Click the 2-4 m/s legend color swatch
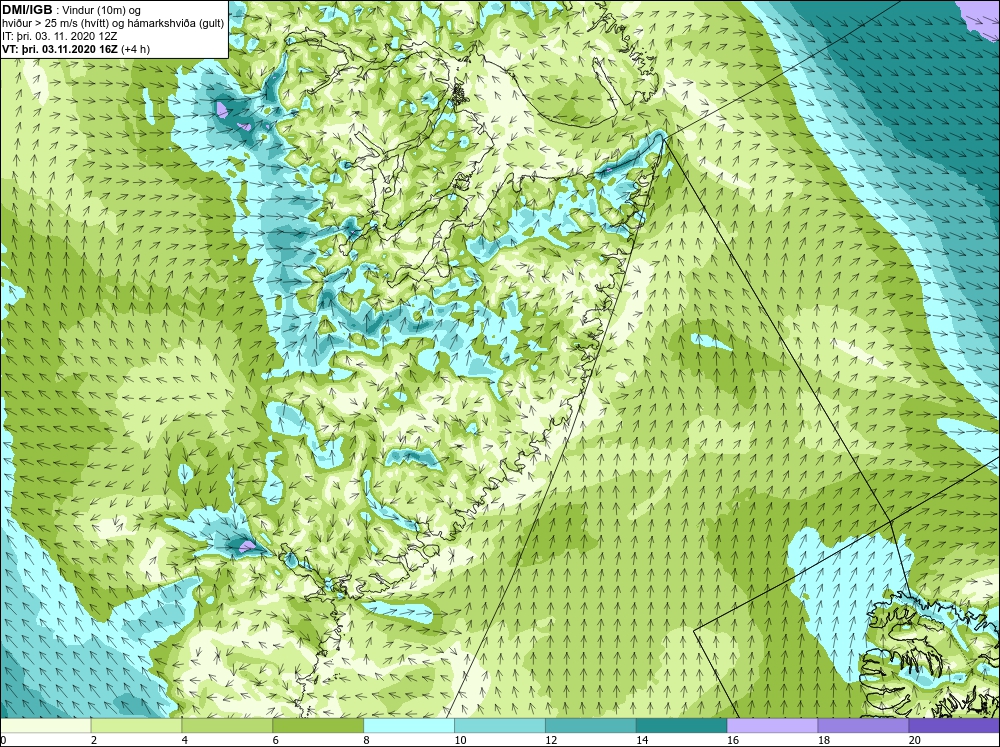The width and height of the screenshot is (1000, 747). (136, 726)
